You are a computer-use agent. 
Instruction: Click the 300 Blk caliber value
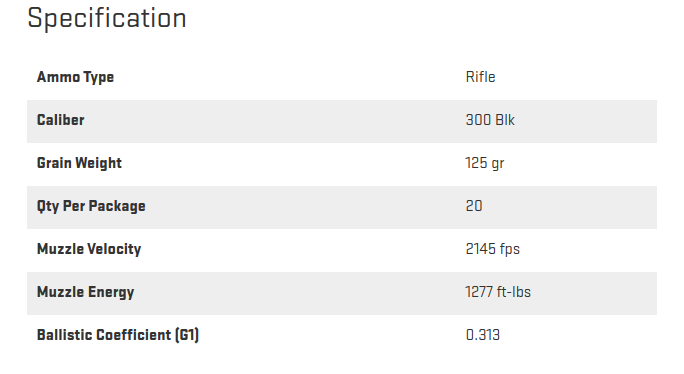[490, 120]
